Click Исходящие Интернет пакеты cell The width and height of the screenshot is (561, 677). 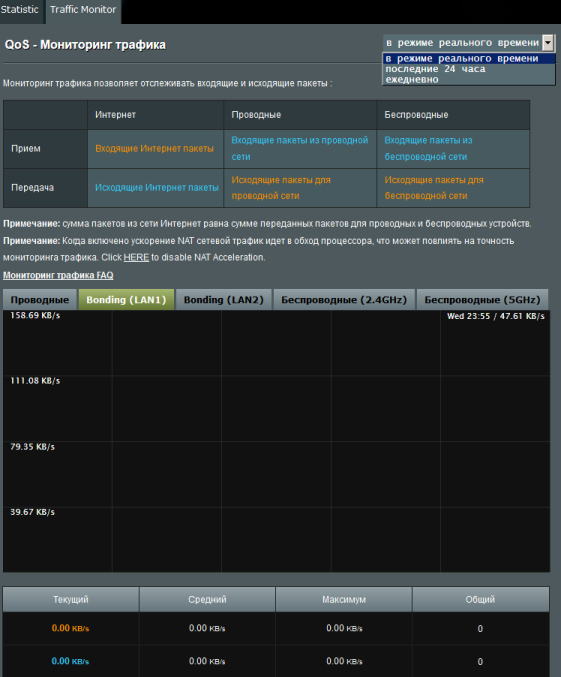click(x=157, y=188)
